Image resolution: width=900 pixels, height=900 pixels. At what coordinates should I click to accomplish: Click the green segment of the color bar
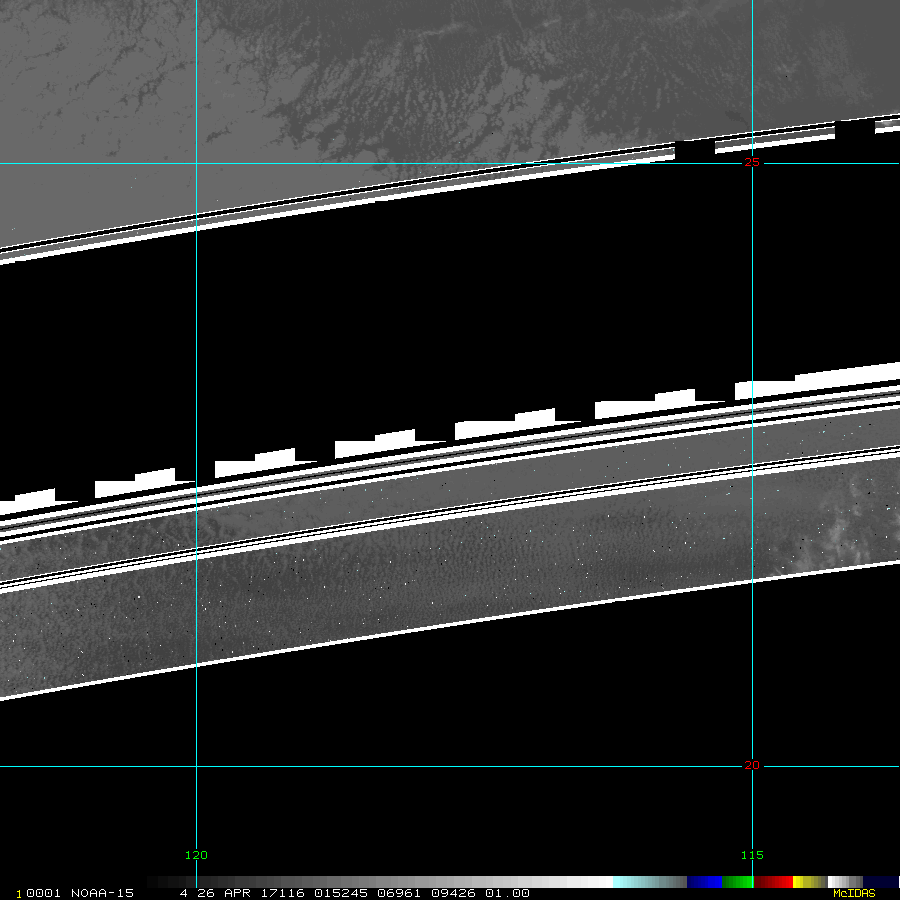click(x=737, y=882)
